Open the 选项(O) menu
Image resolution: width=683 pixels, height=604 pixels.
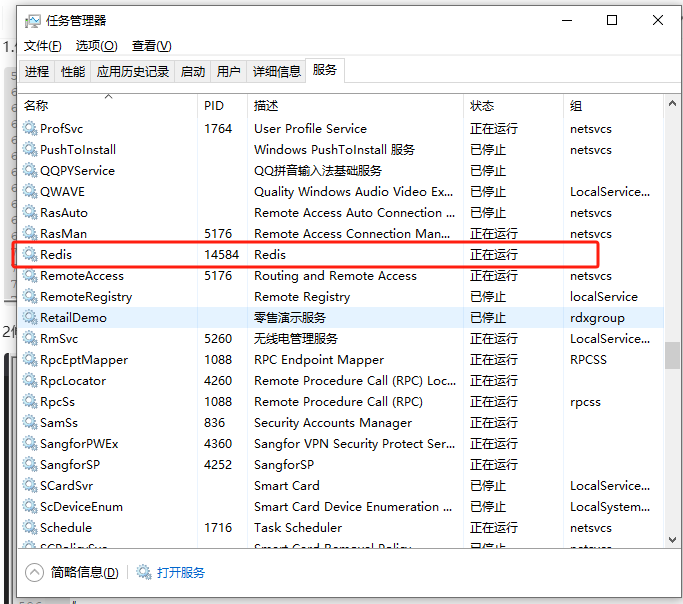[x=96, y=45]
